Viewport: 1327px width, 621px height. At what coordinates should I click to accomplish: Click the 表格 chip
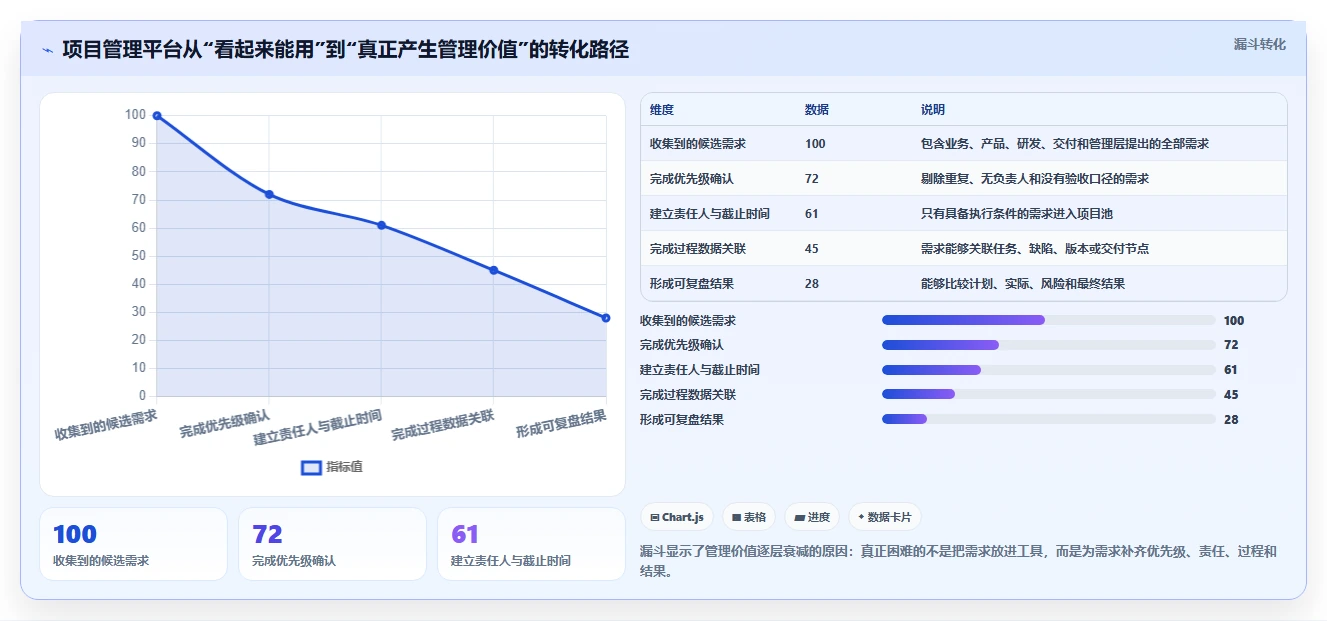(749, 517)
